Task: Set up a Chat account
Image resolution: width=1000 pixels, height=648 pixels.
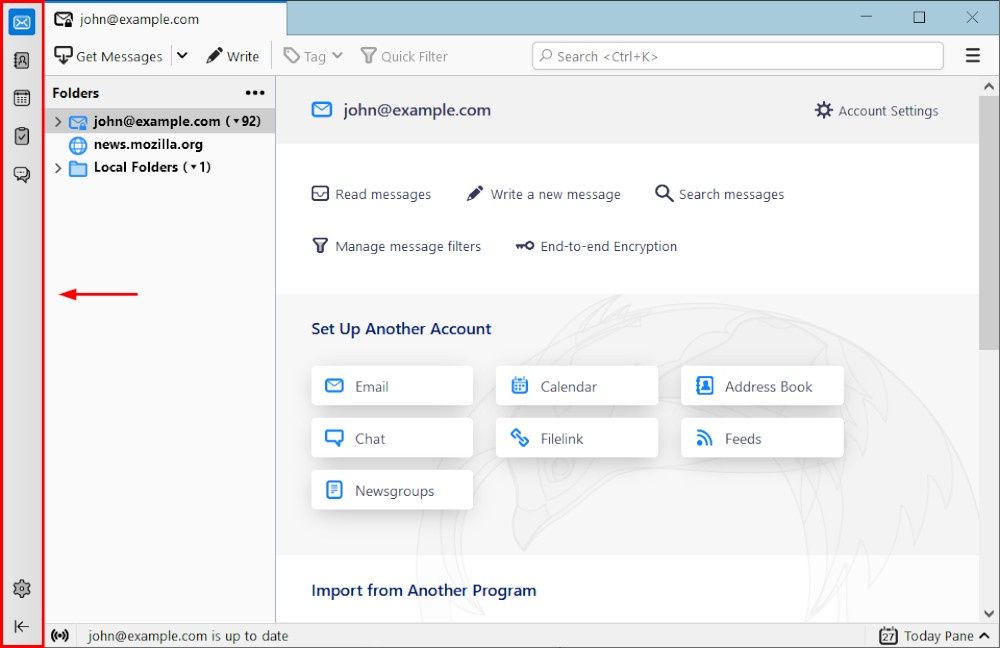Action: 392,438
